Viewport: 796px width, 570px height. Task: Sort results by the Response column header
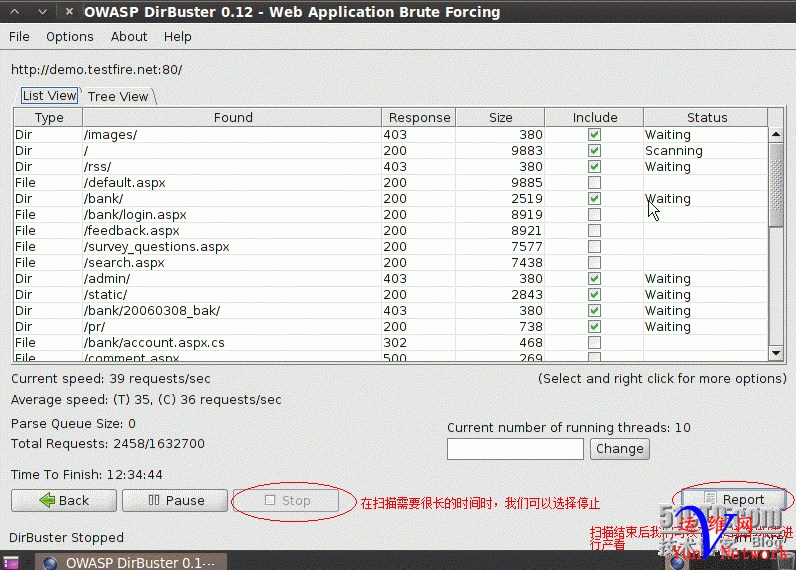tap(419, 117)
